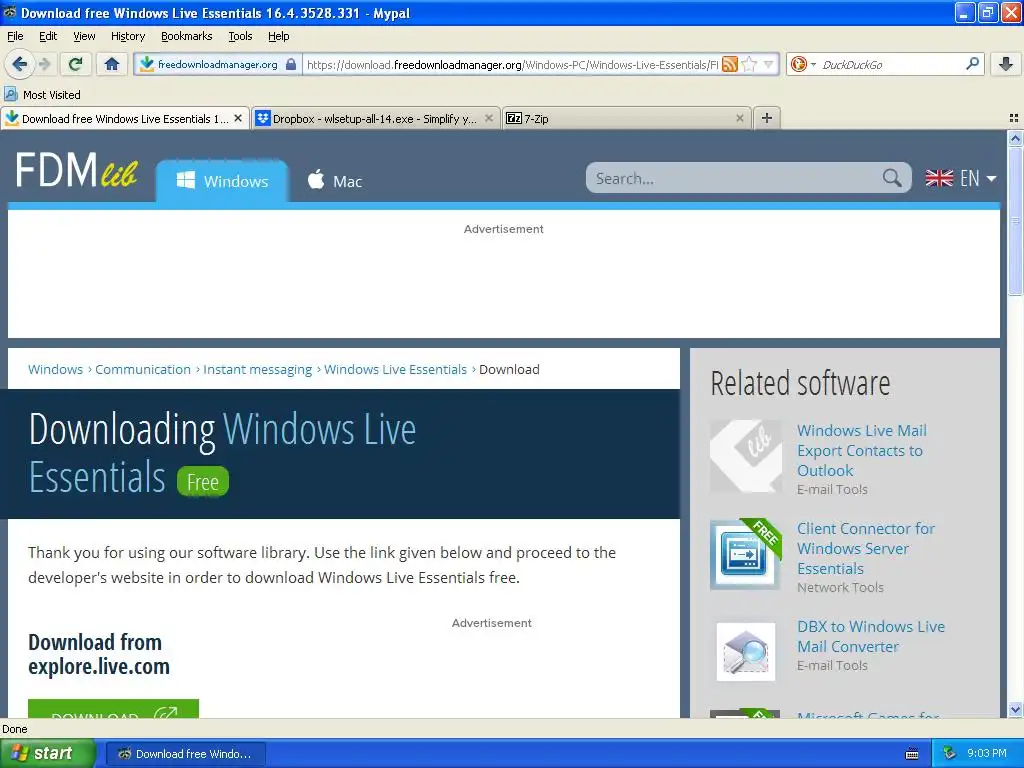The width and height of the screenshot is (1024, 768).
Task: Click the Client Connector software icon
Action: click(x=746, y=554)
